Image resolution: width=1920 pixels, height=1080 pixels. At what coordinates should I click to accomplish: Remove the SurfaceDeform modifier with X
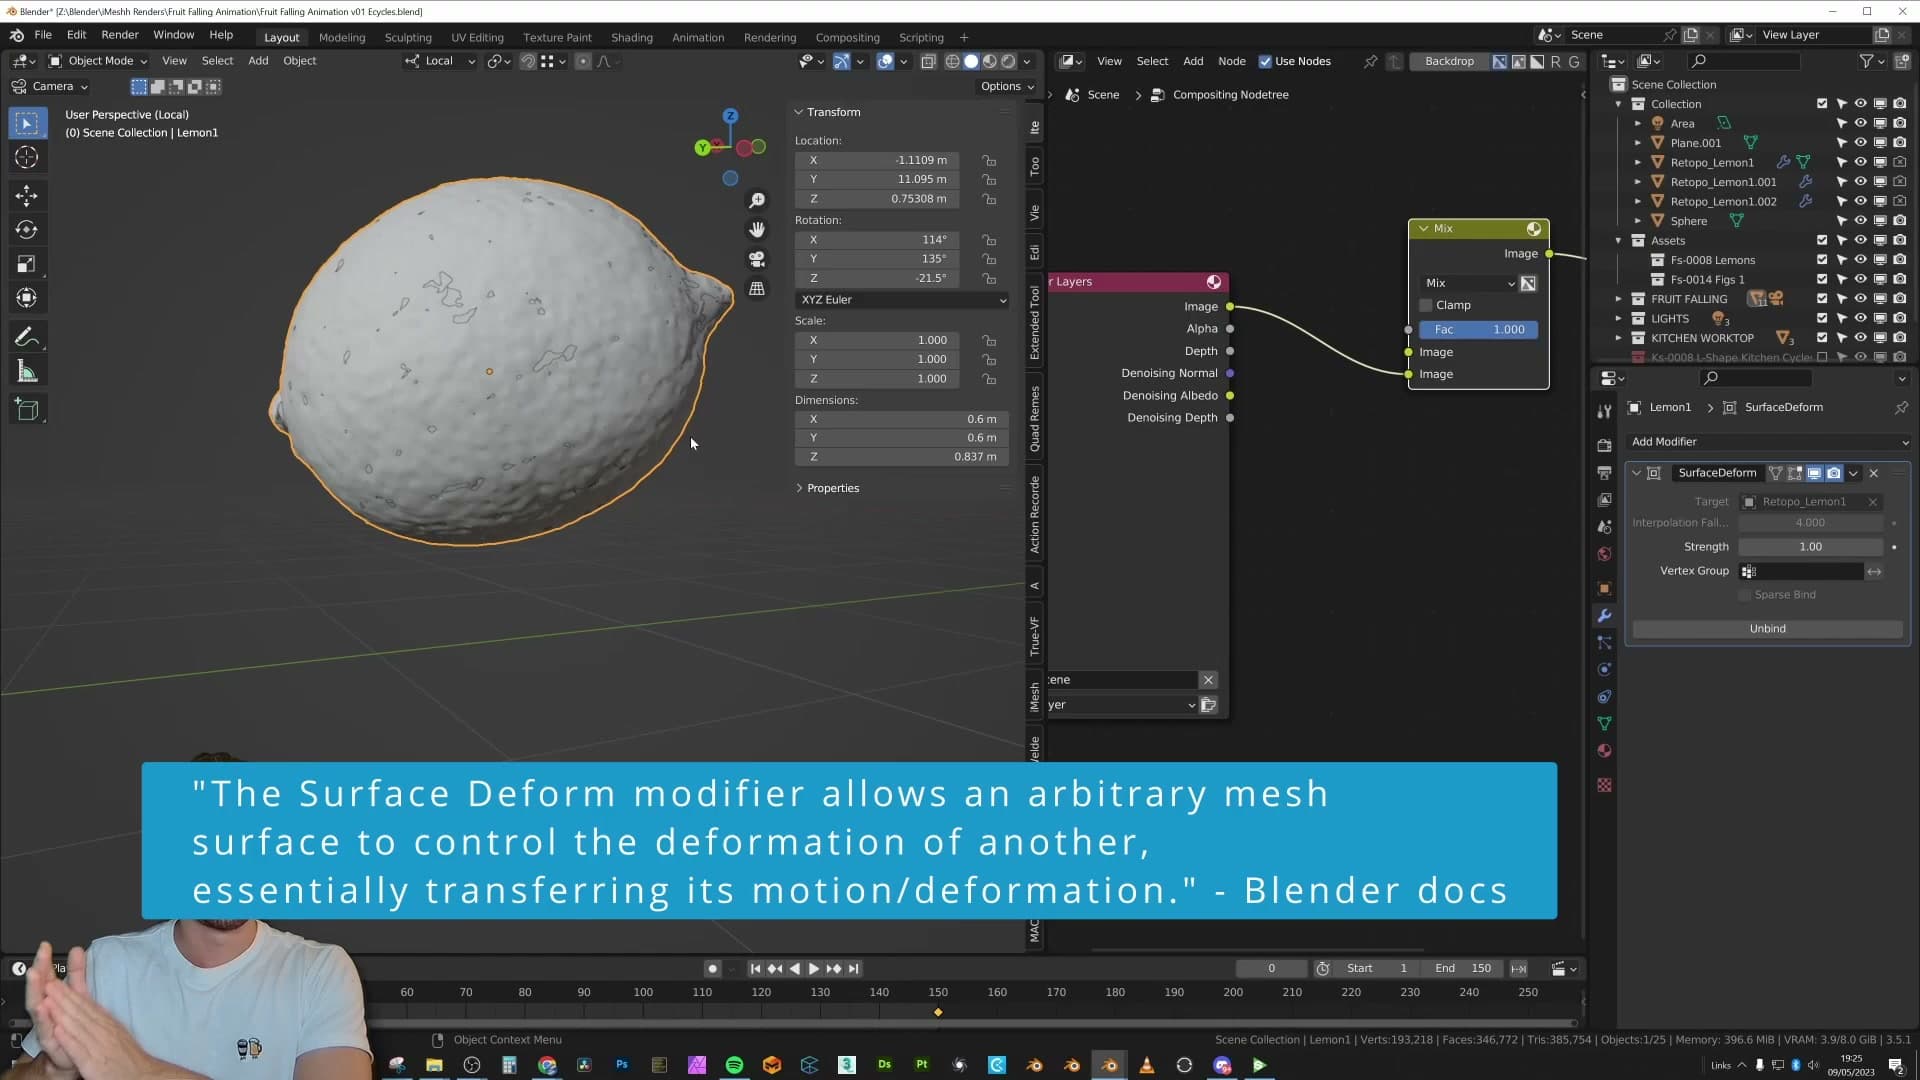[x=1874, y=473]
